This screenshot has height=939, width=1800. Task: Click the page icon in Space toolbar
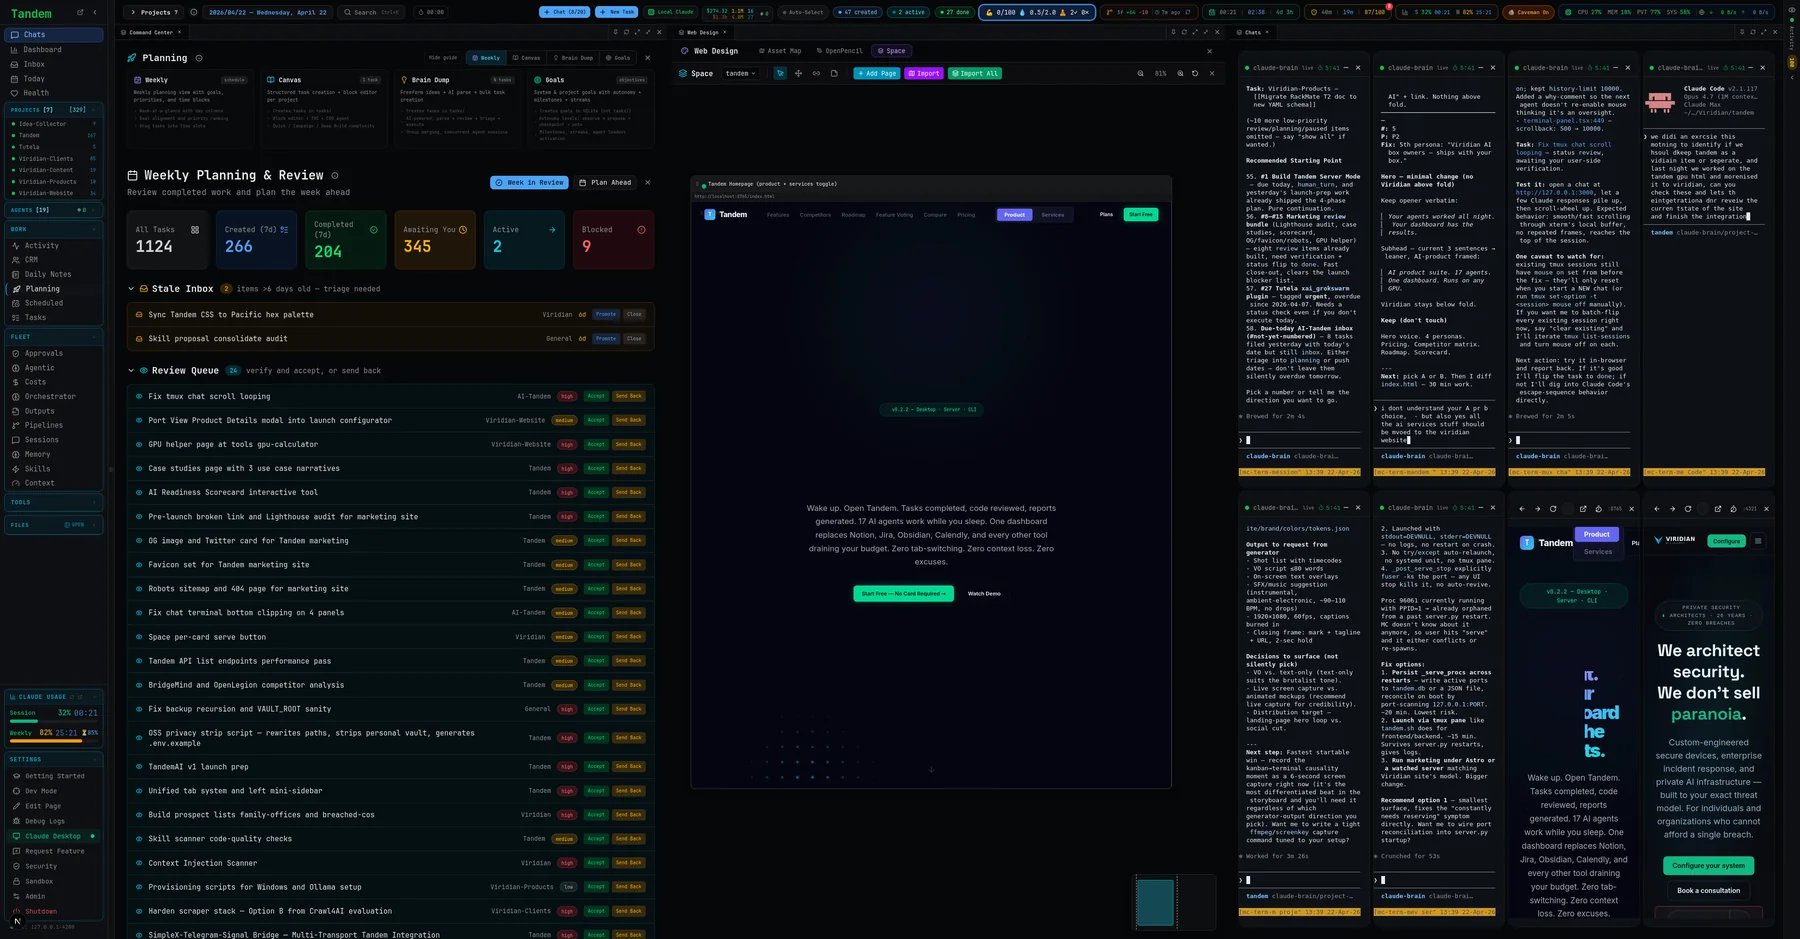tap(834, 73)
